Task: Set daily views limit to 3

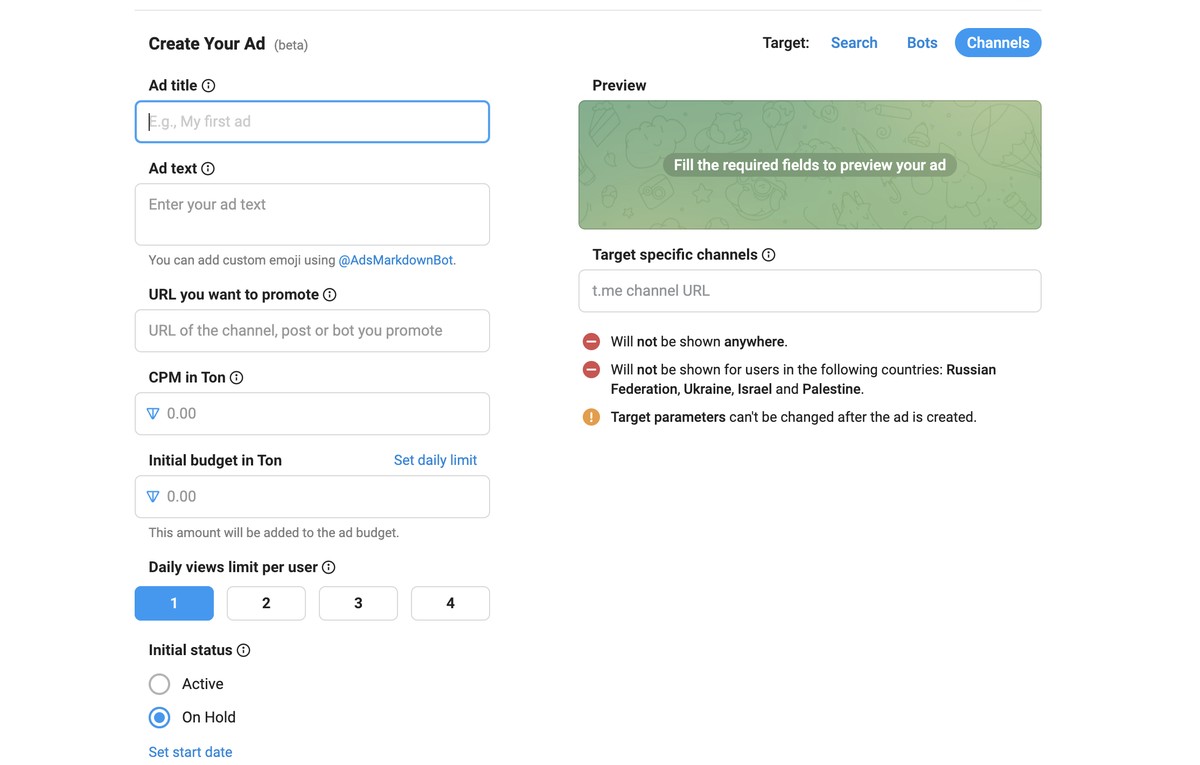Action: 358,603
